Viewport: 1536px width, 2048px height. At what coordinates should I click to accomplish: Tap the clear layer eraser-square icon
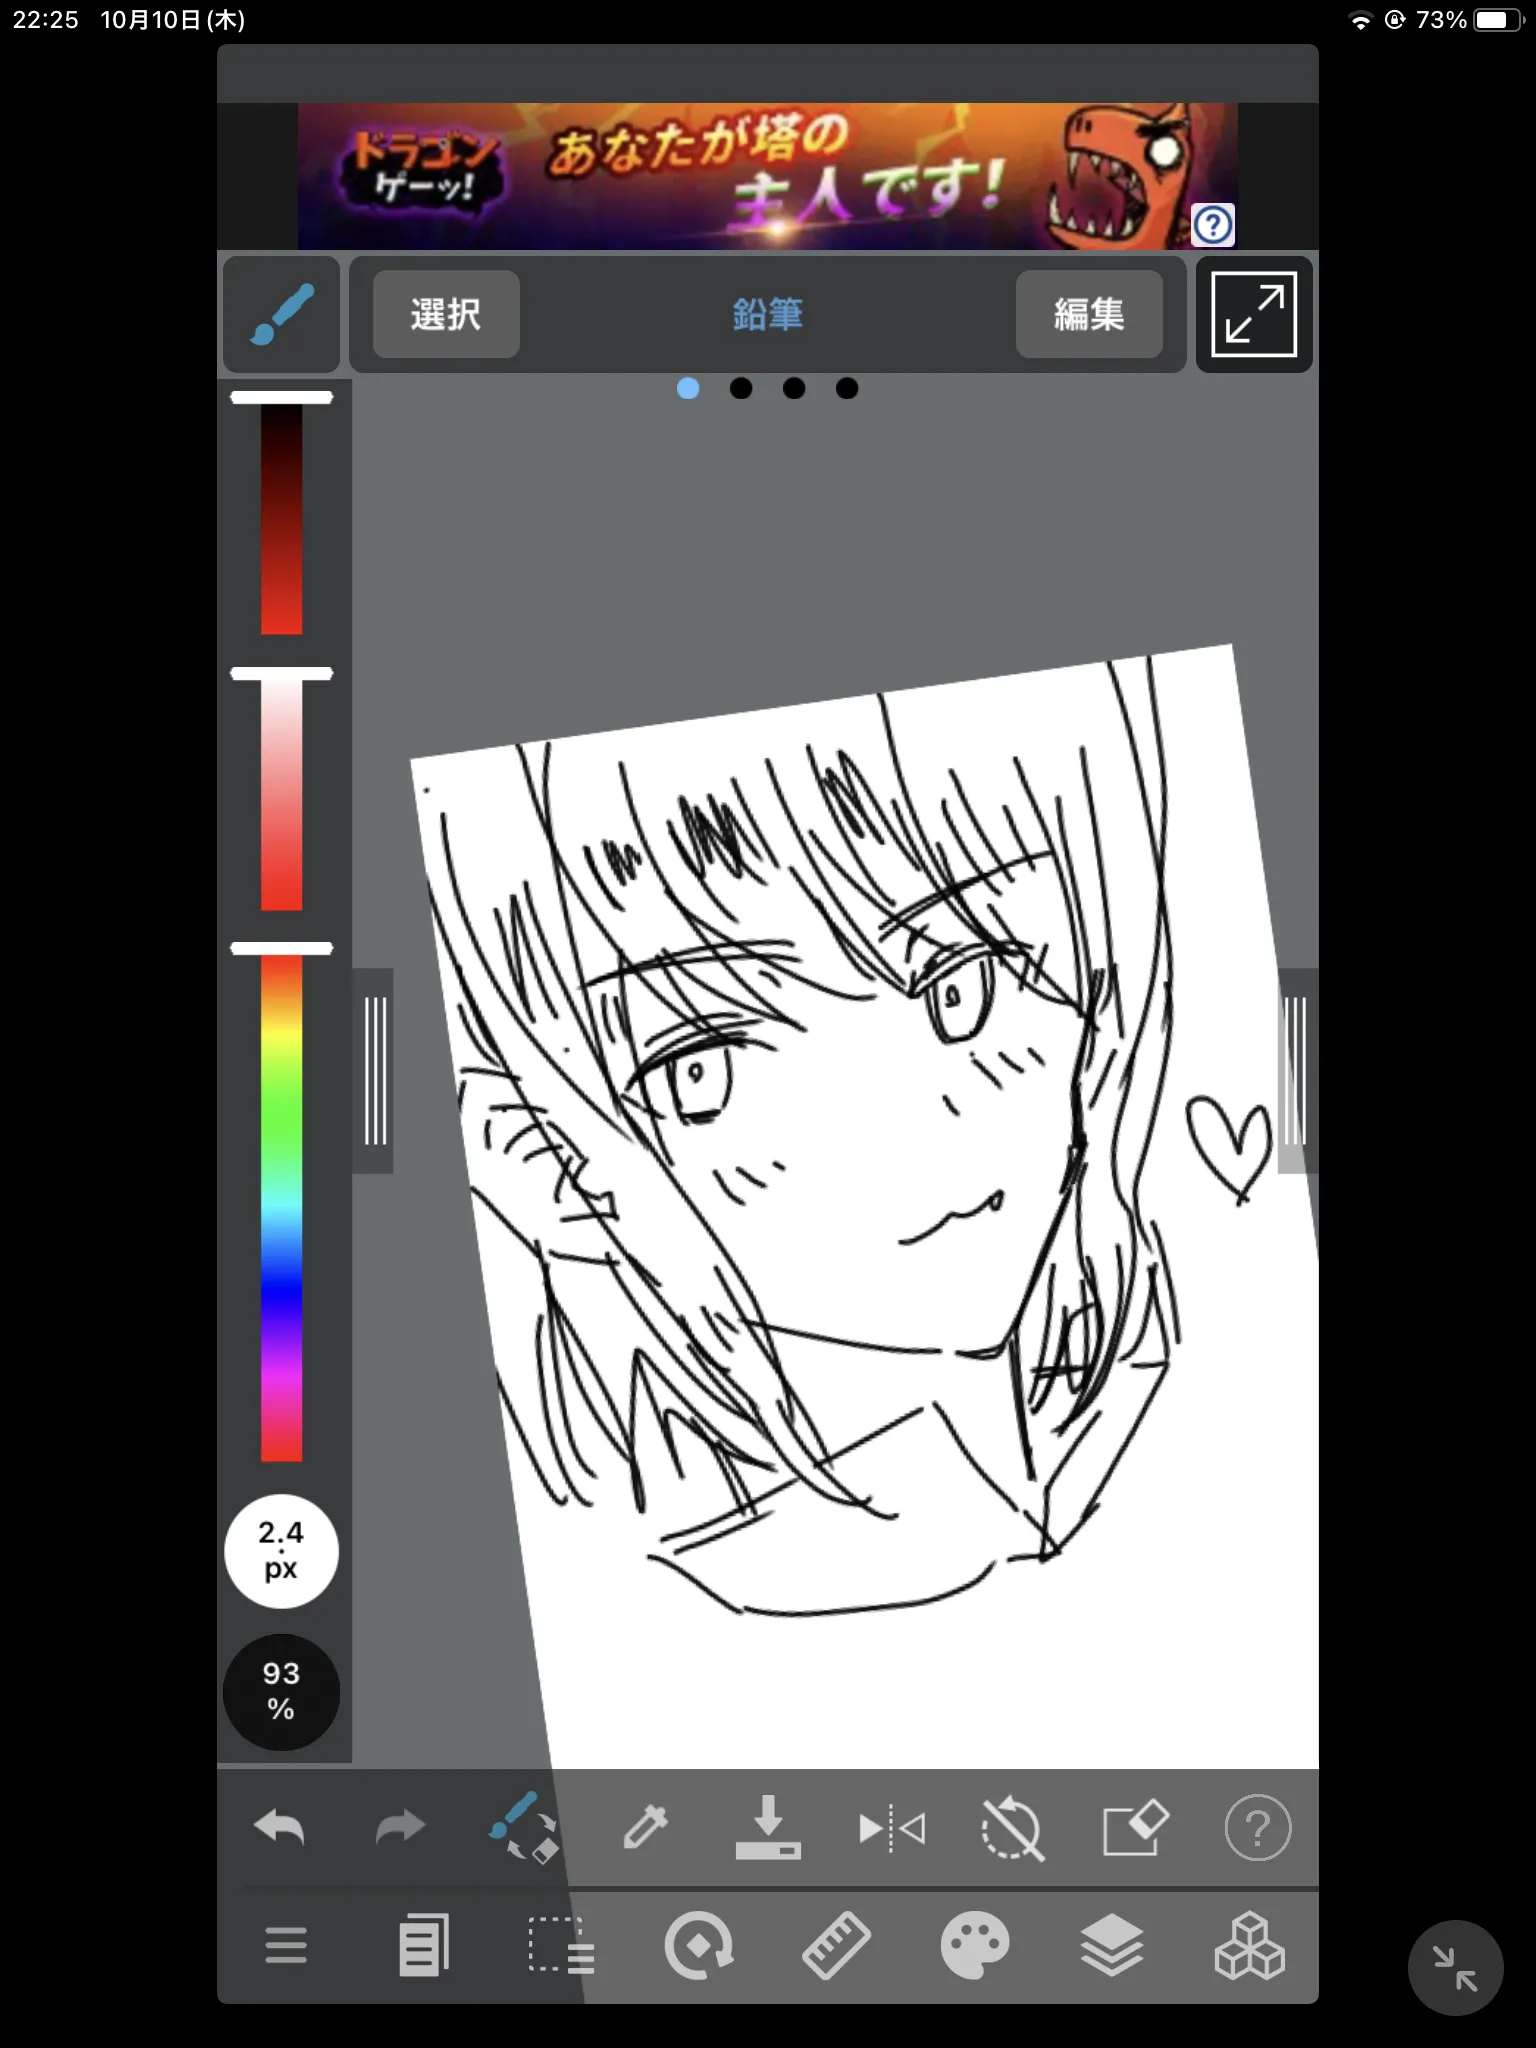[1135, 1828]
